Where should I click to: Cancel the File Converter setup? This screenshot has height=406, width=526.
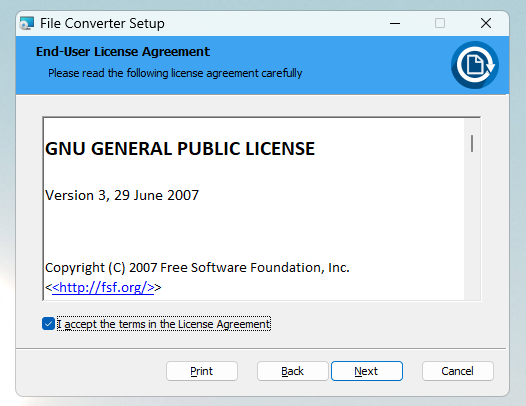pos(458,371)
